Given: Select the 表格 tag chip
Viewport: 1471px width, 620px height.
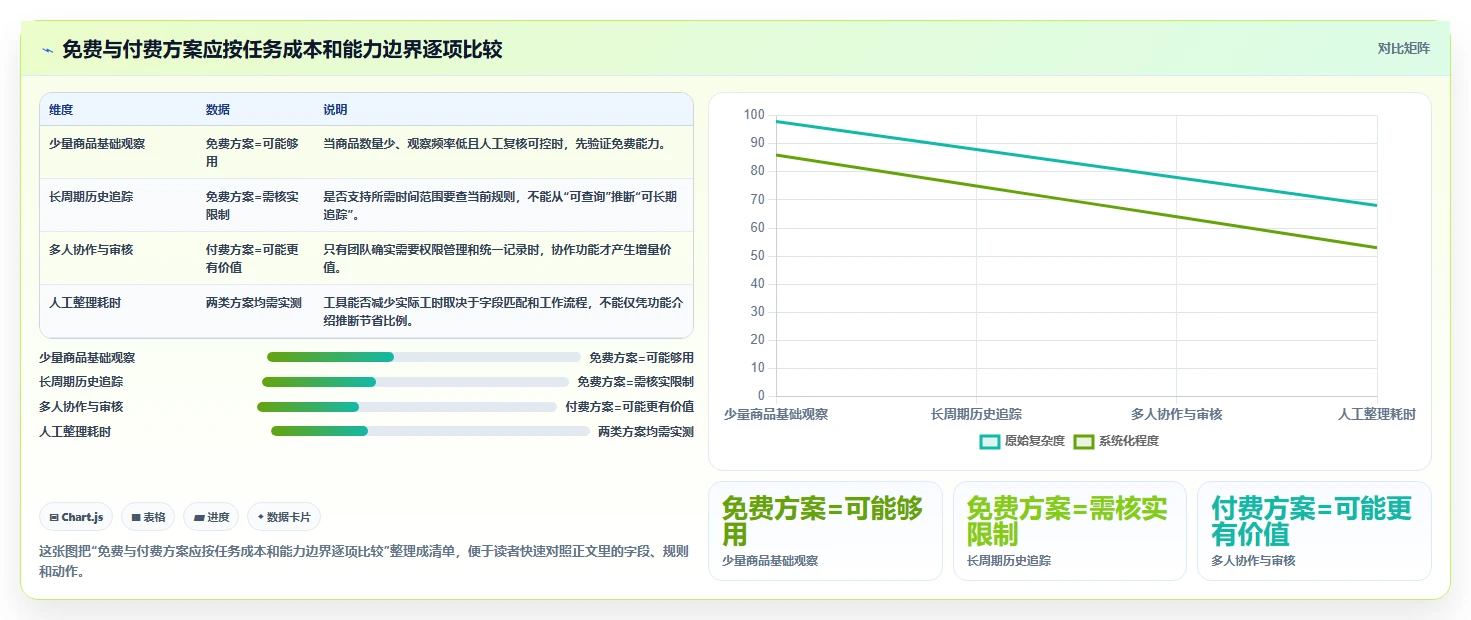Looking at the screenshot, I should [x=148, y=517].
